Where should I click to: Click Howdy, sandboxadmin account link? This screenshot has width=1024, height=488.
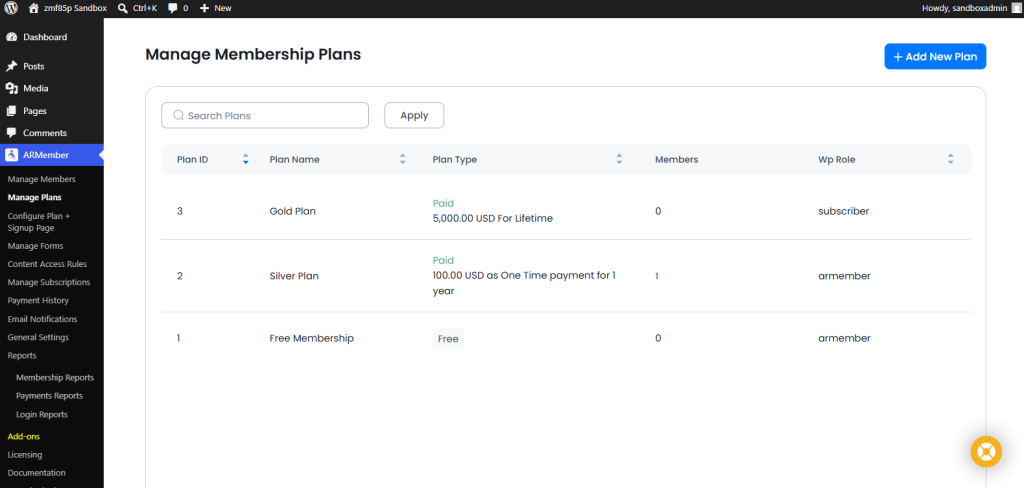964,8
